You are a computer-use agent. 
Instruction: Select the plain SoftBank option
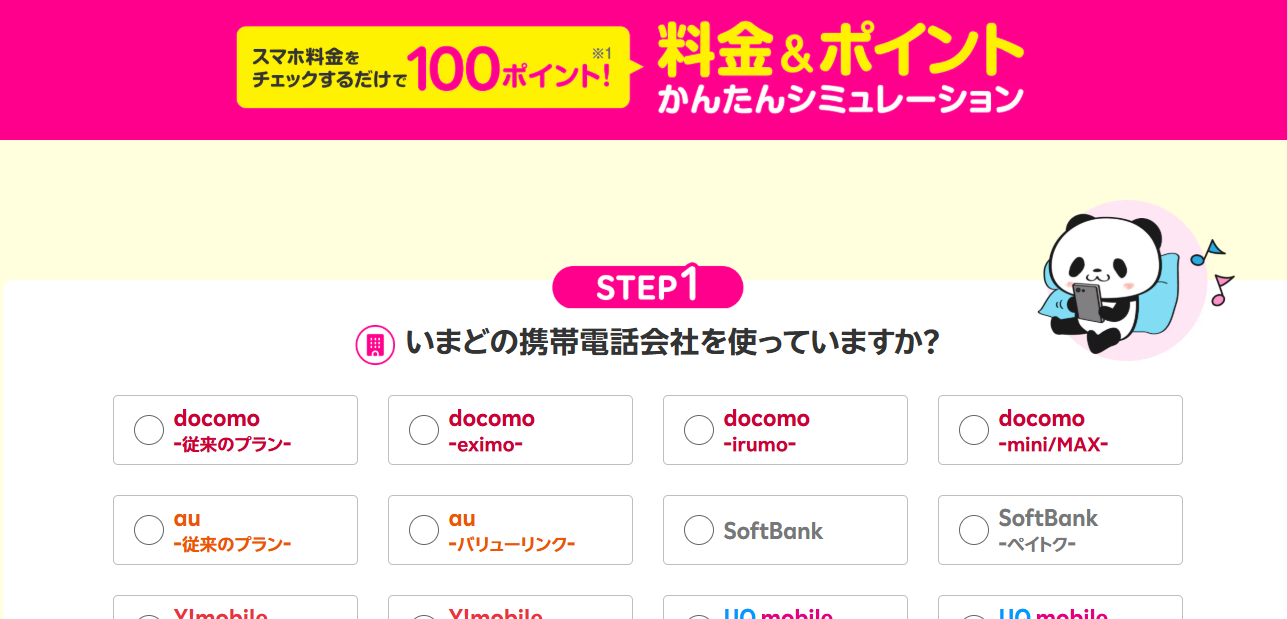click(699, 530)
